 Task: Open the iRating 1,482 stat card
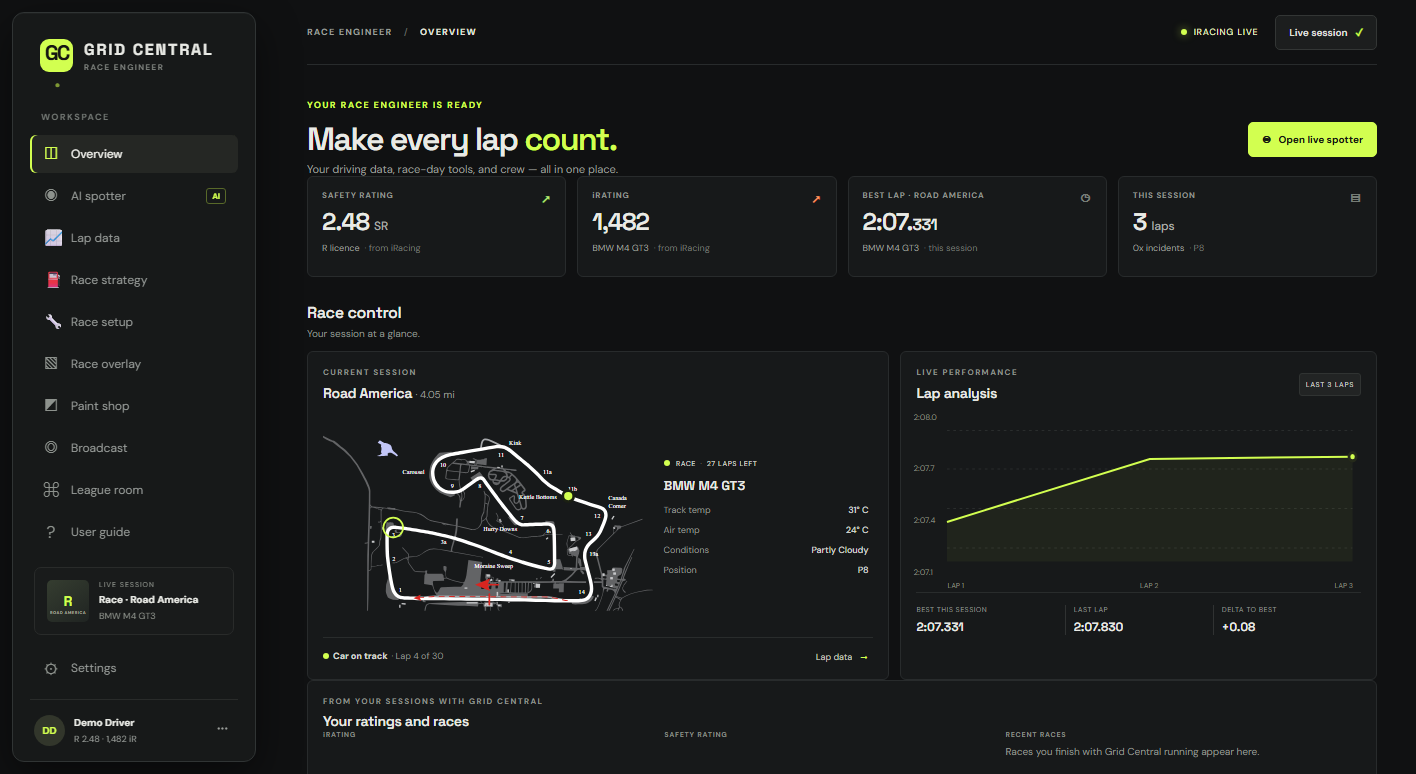[706, 226]
